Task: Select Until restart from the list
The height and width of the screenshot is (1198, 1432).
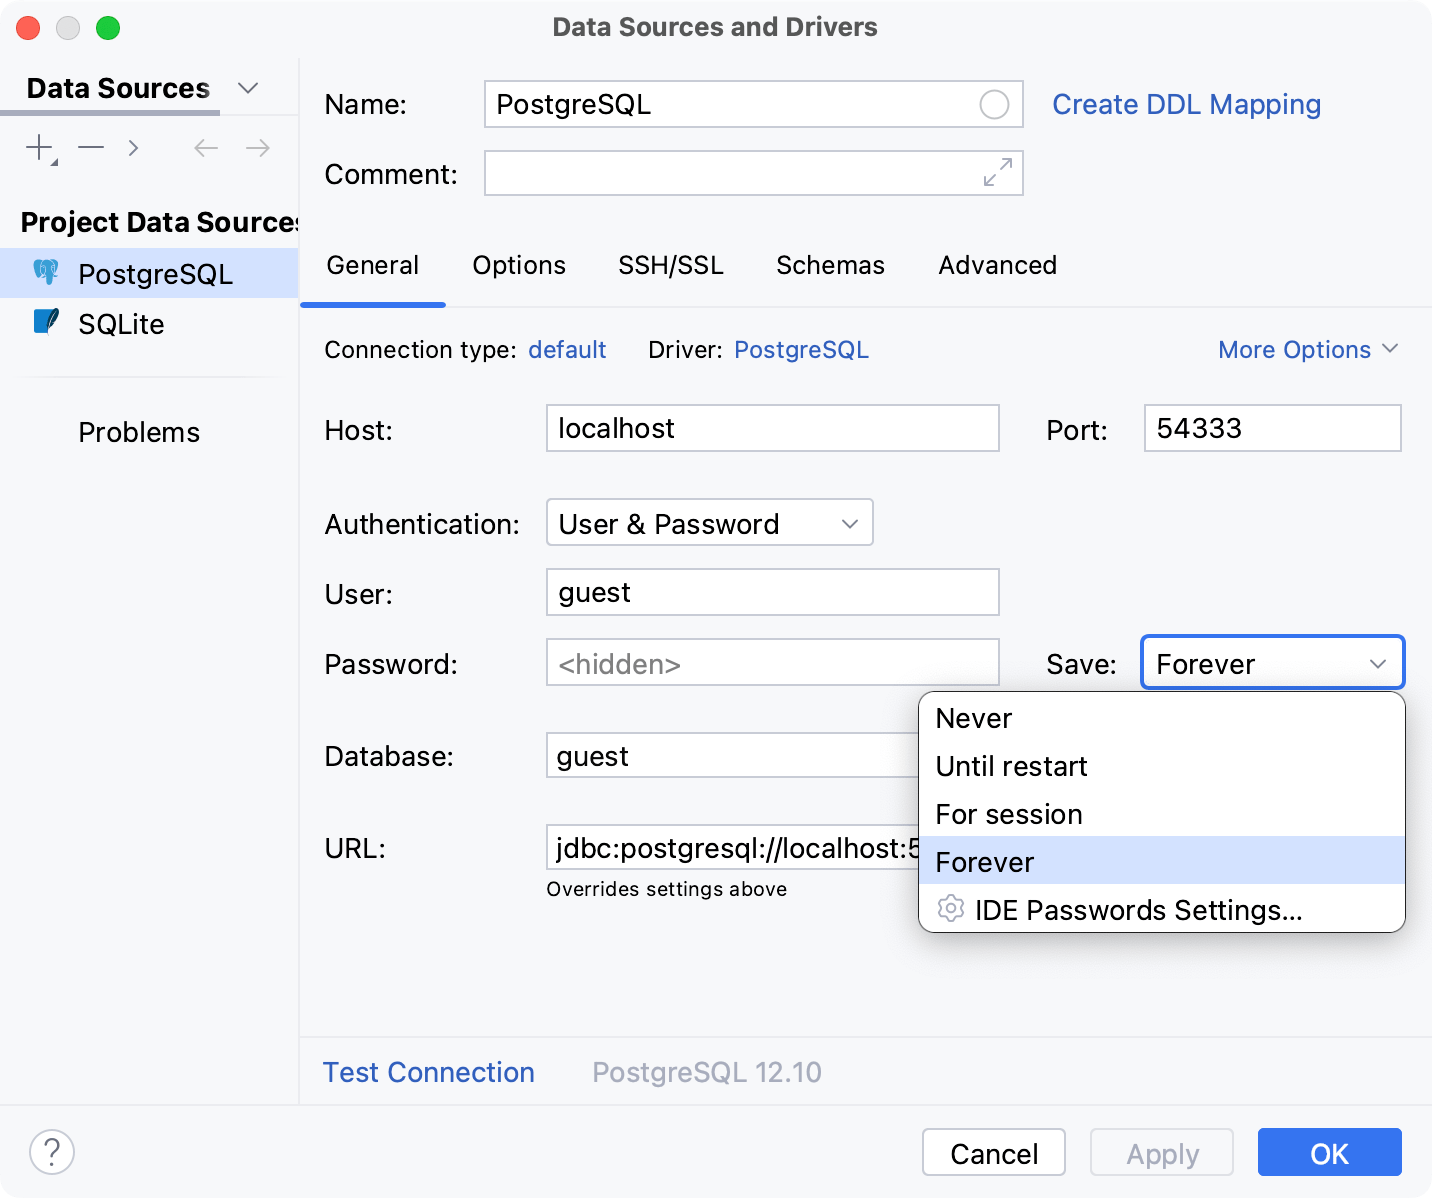Action: (x=1011, y=766)
